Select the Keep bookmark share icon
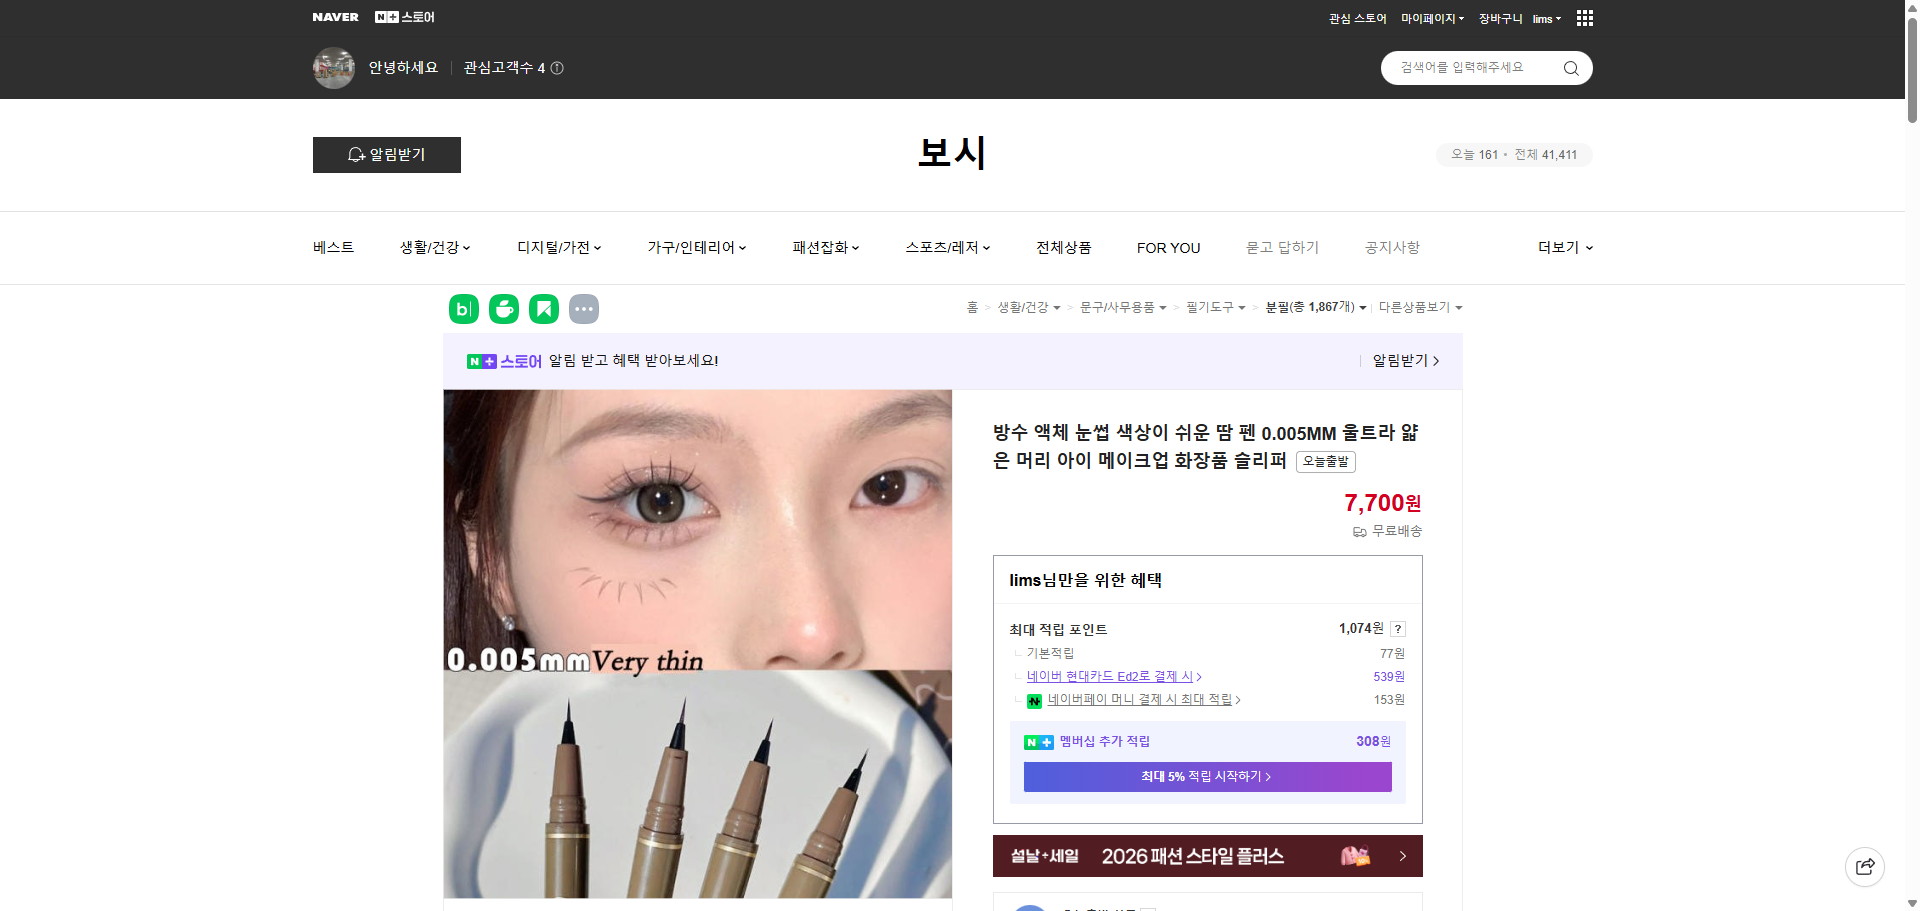This screenshot has height=911, width=1920. click(x=544, y=309)
